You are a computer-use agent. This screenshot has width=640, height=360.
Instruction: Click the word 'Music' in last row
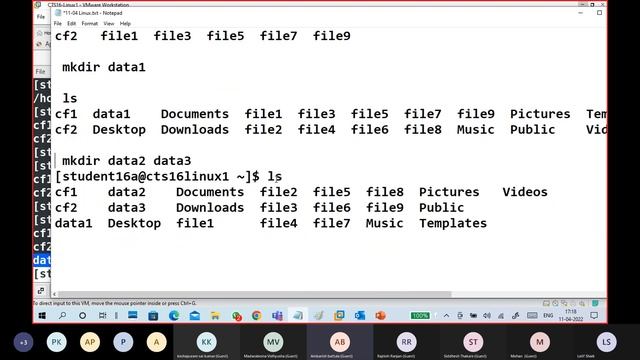(x=384, y=223)
